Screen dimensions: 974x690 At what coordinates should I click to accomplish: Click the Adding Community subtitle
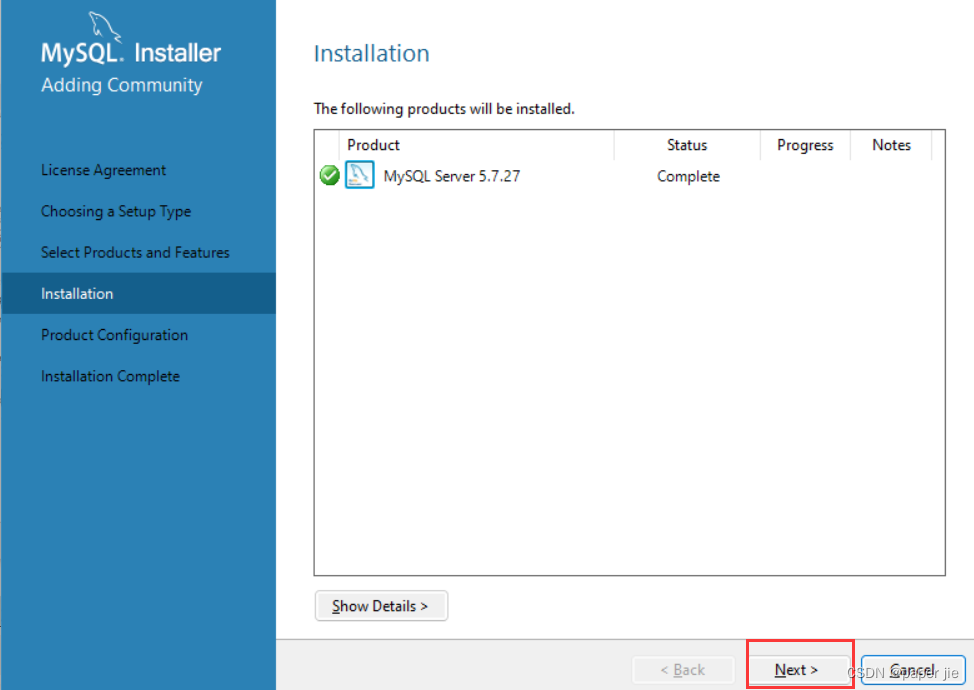point(122,85)
